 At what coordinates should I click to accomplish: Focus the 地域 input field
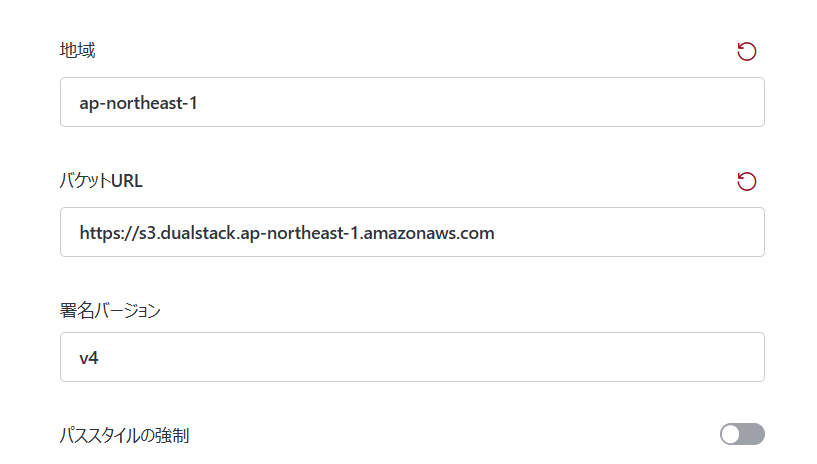[412, 102]
